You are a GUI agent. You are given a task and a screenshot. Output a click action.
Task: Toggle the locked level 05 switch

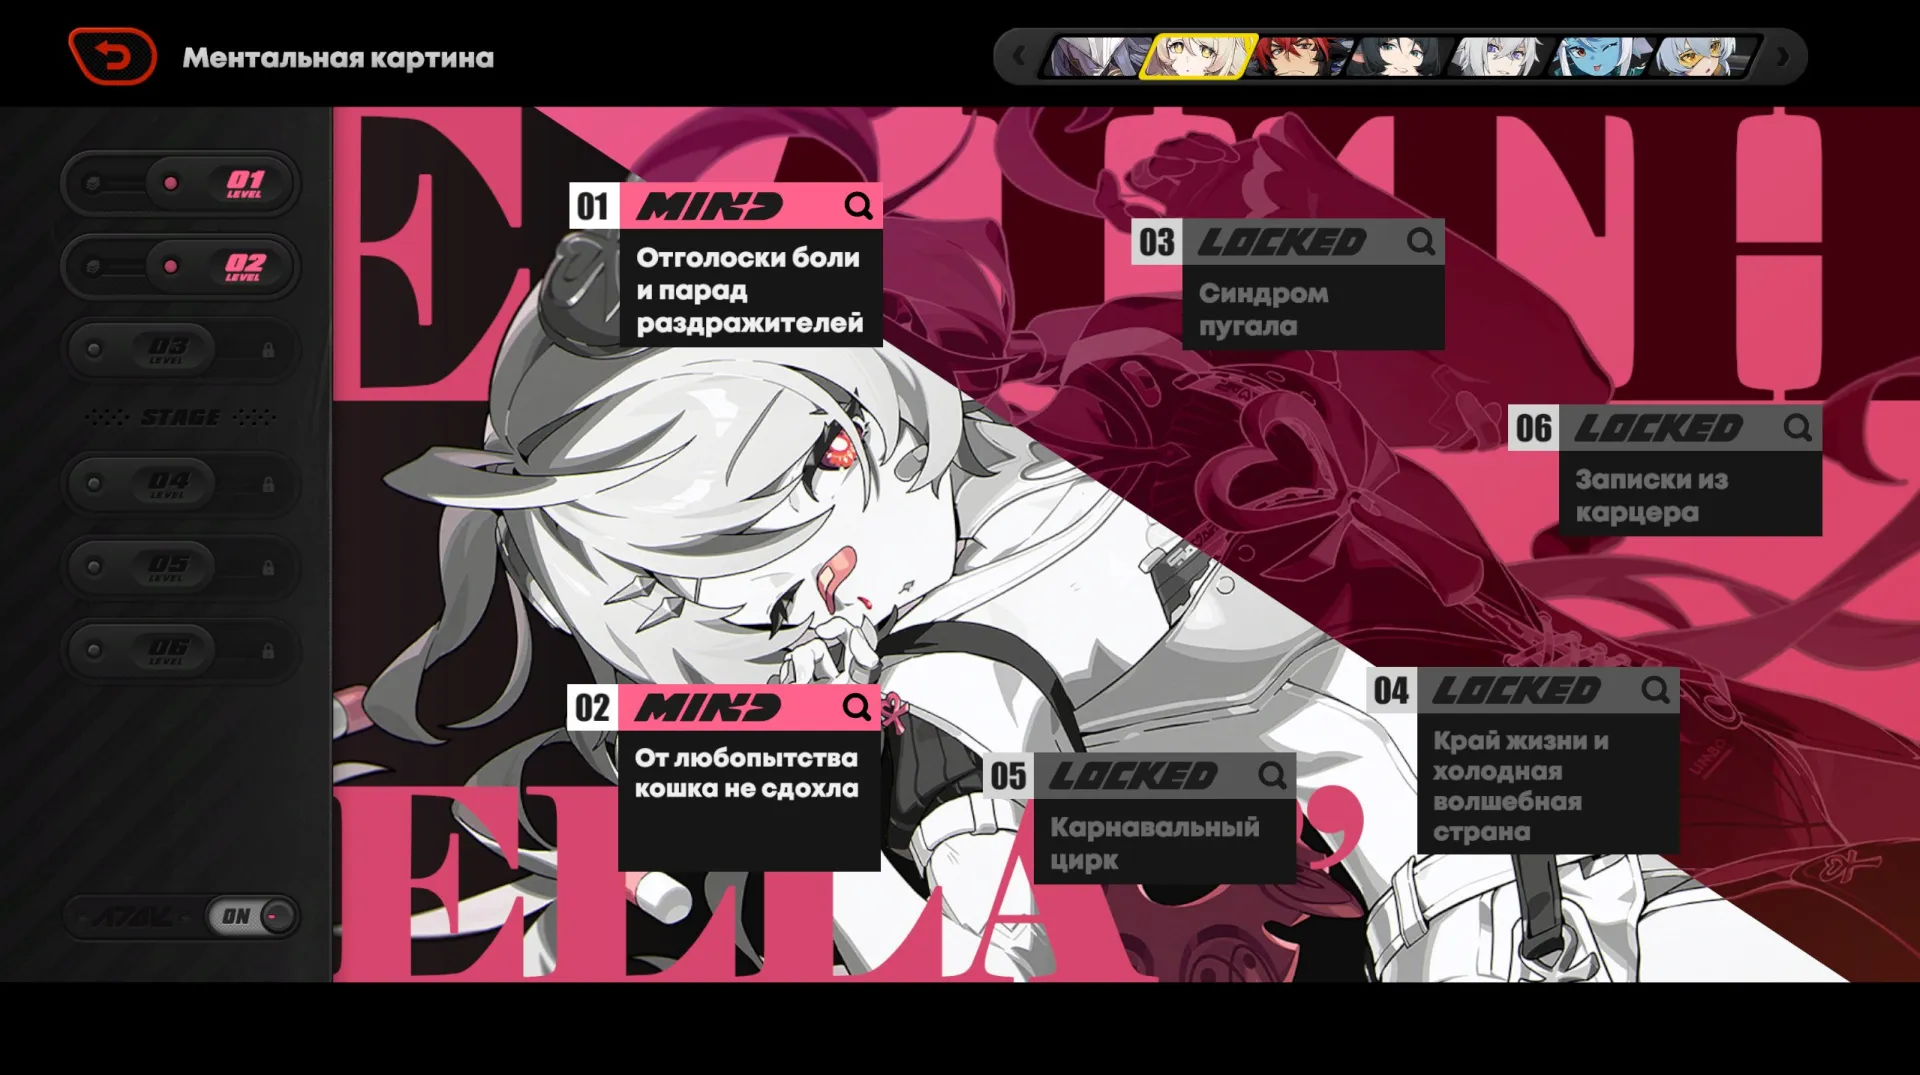[x=180, y=566]
